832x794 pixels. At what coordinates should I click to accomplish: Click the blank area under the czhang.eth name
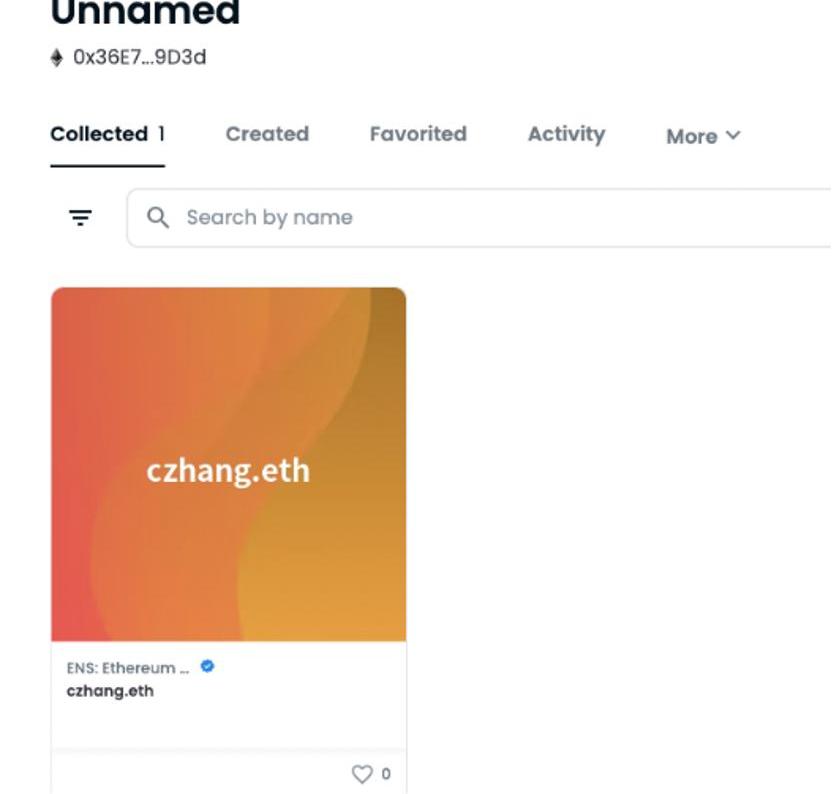[229, 724]
